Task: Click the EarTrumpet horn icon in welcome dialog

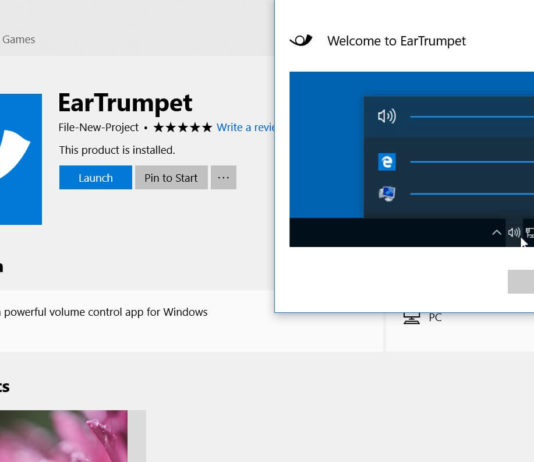Action: tap(301, 41)
